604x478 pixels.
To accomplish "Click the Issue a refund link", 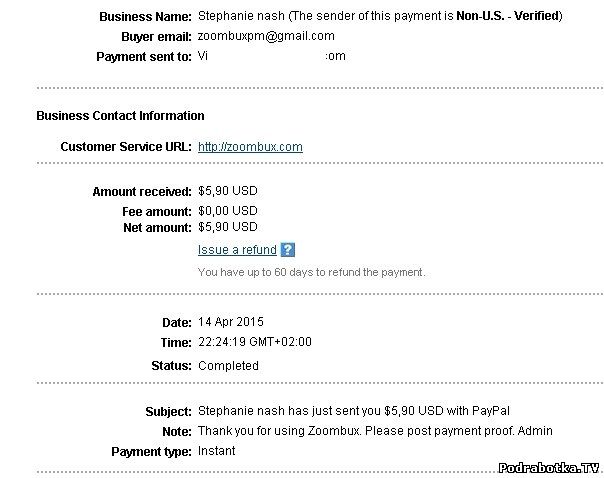I will (x=237, y=250).
